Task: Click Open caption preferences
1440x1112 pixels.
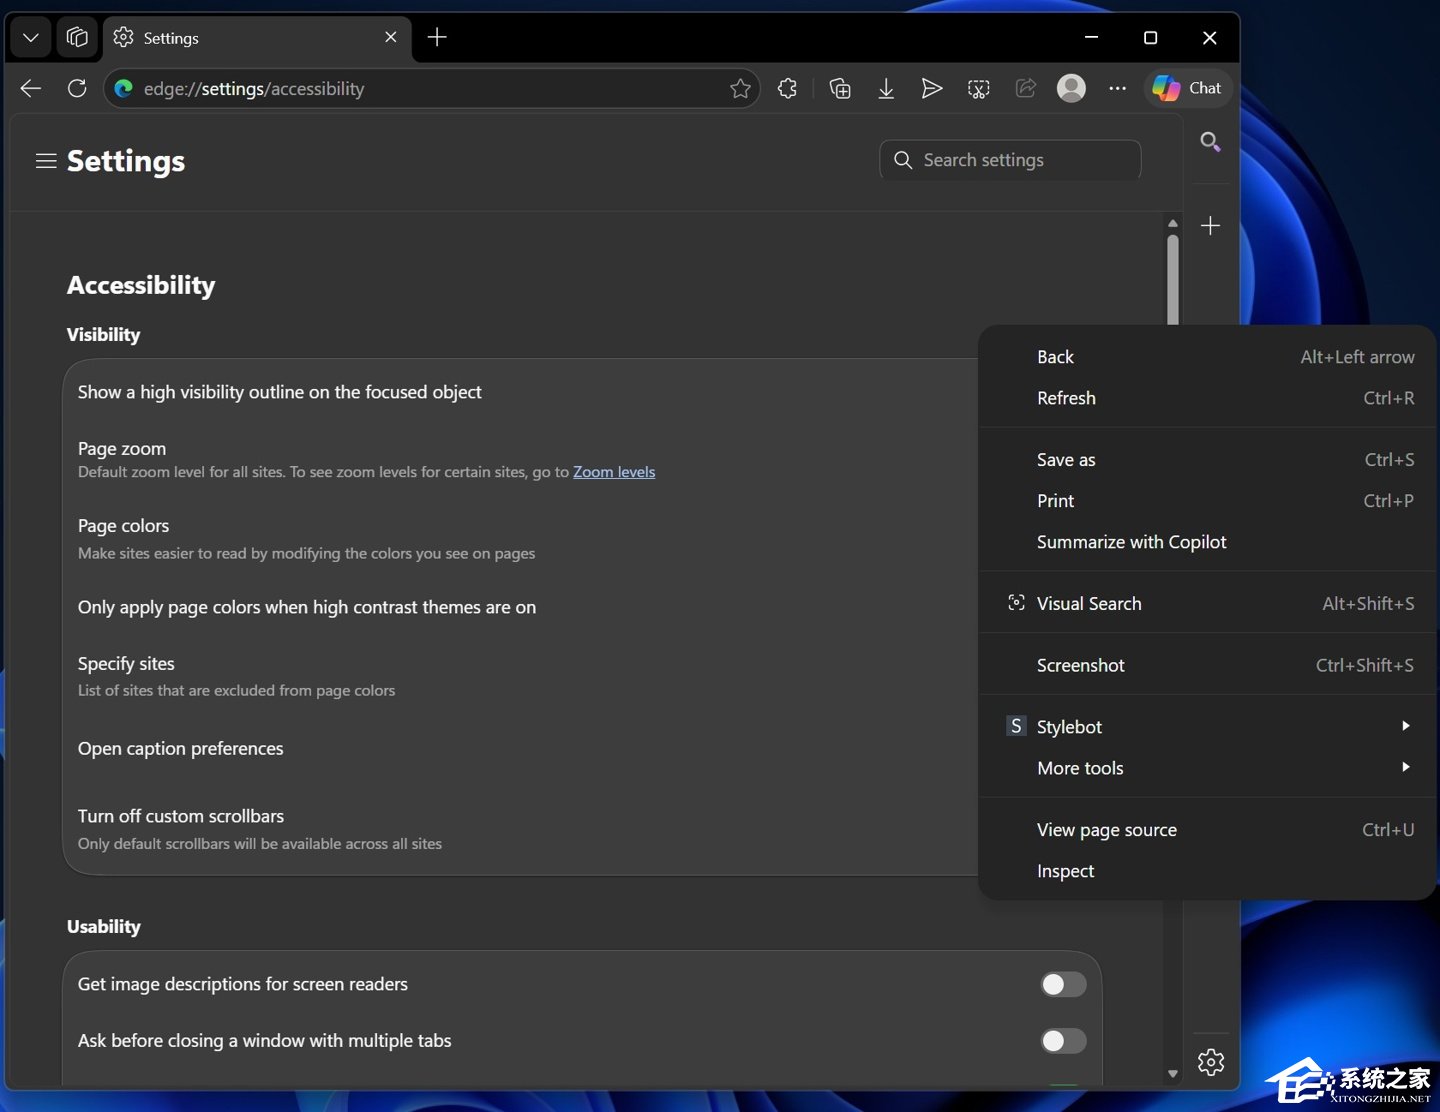Action: (x=520, y=749)
